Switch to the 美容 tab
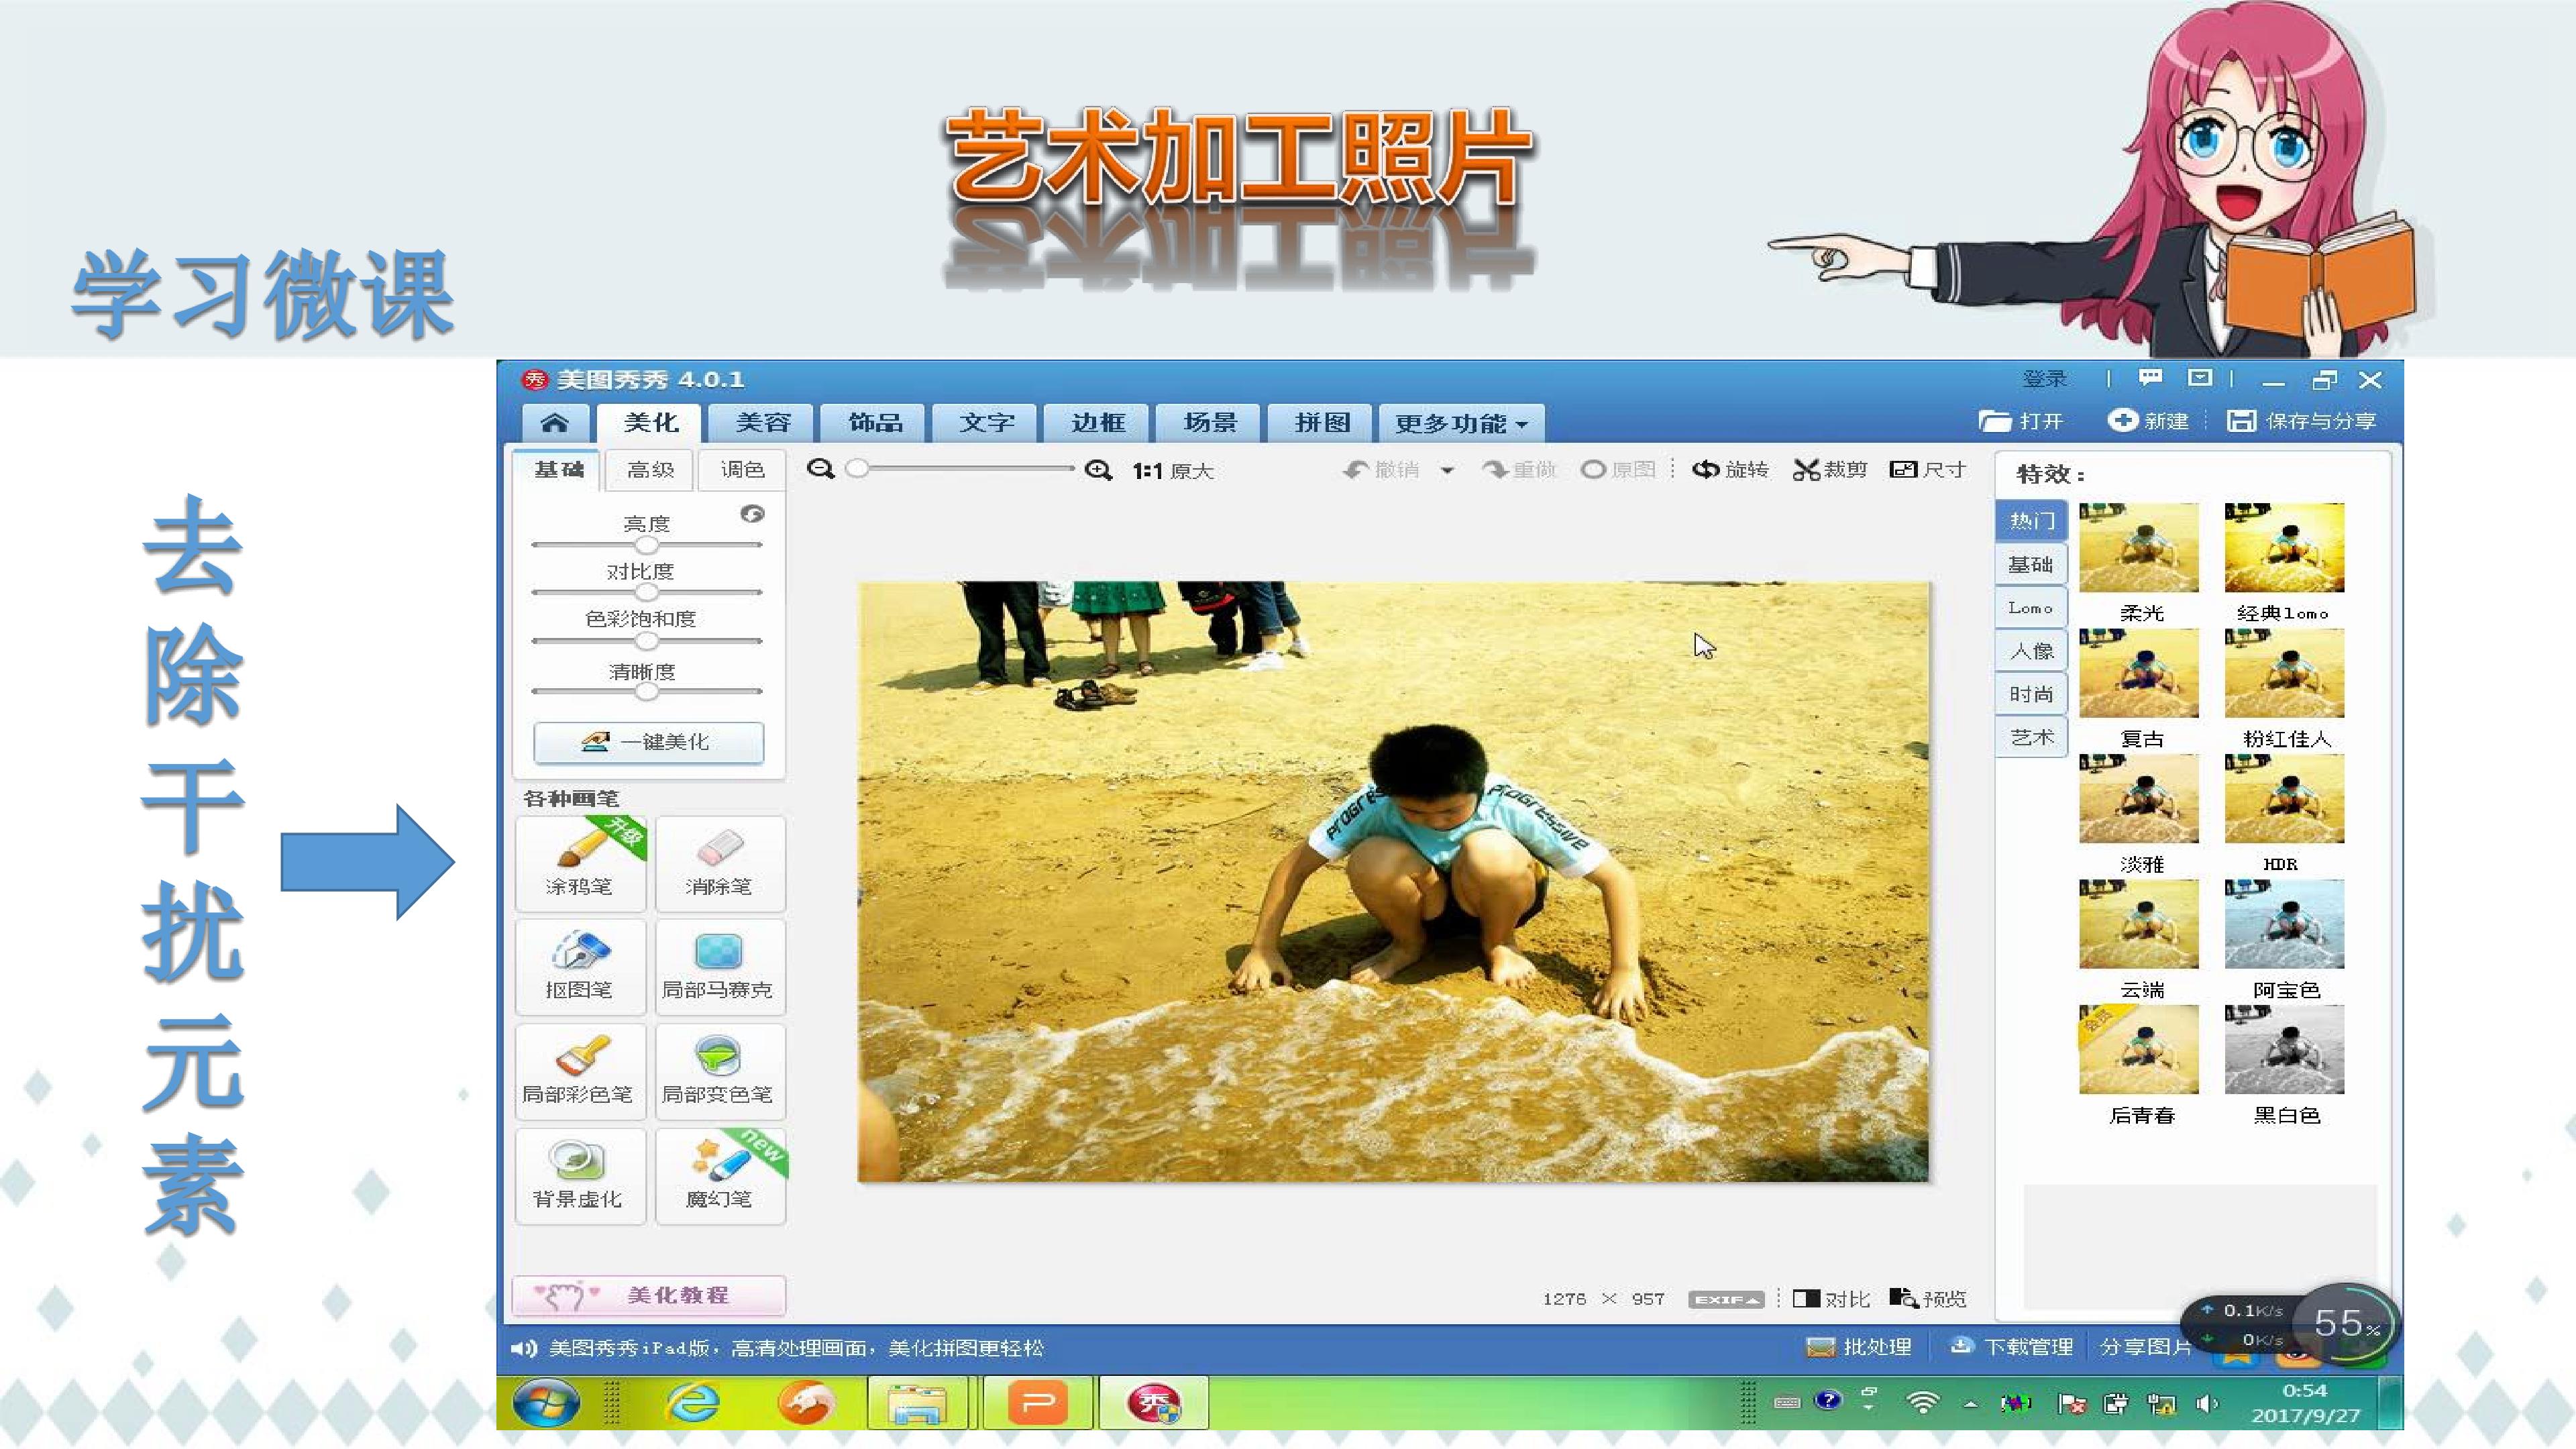Image resolution: width=2576 pixels, height=1449 pixels. 763,423
